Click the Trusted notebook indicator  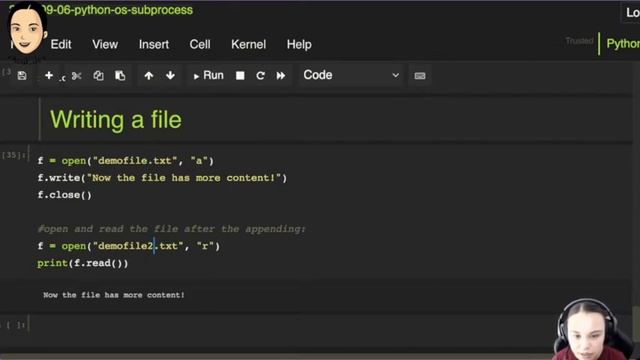580,41
